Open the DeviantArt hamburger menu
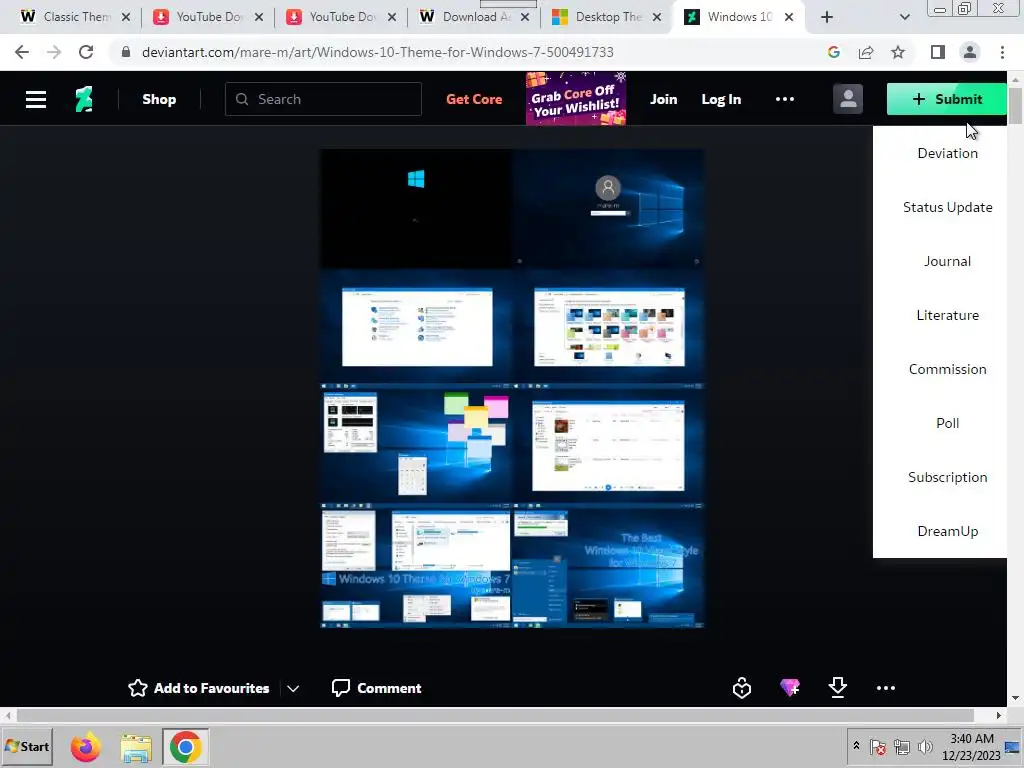The height and width of the screenshot is (768, 1024). tap(36, 99)
